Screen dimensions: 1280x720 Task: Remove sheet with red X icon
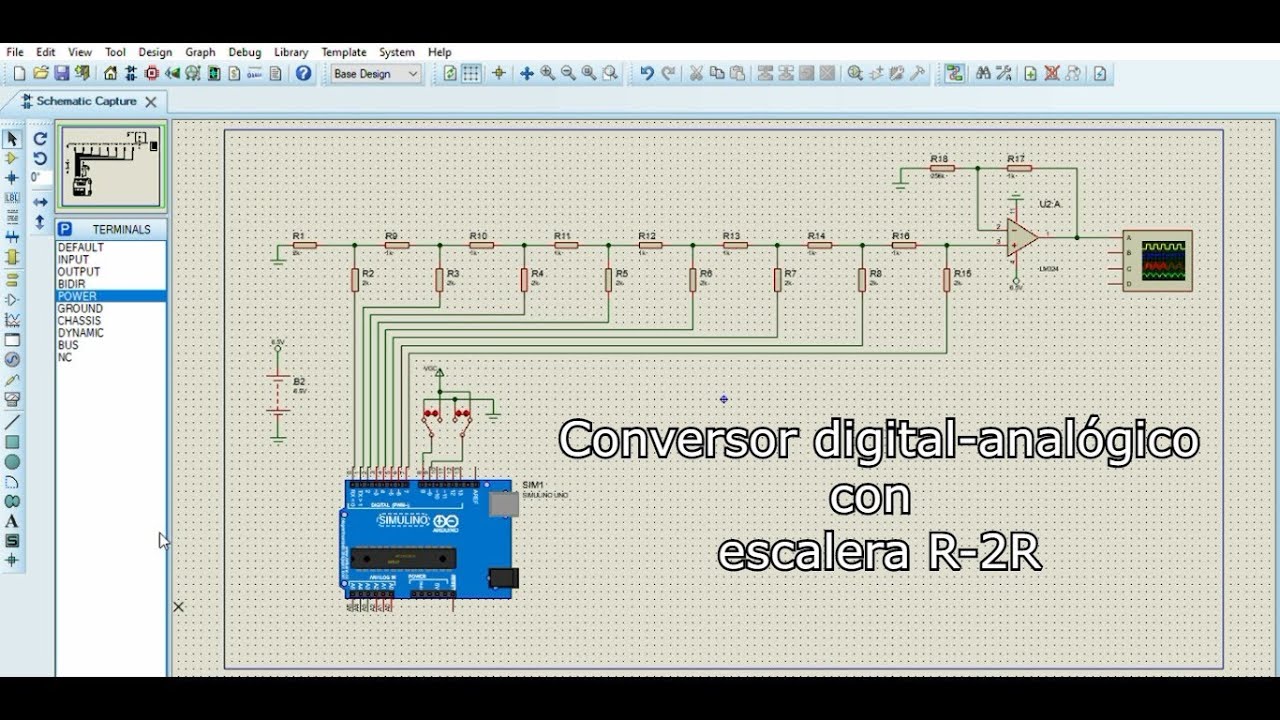[1052, 73]
